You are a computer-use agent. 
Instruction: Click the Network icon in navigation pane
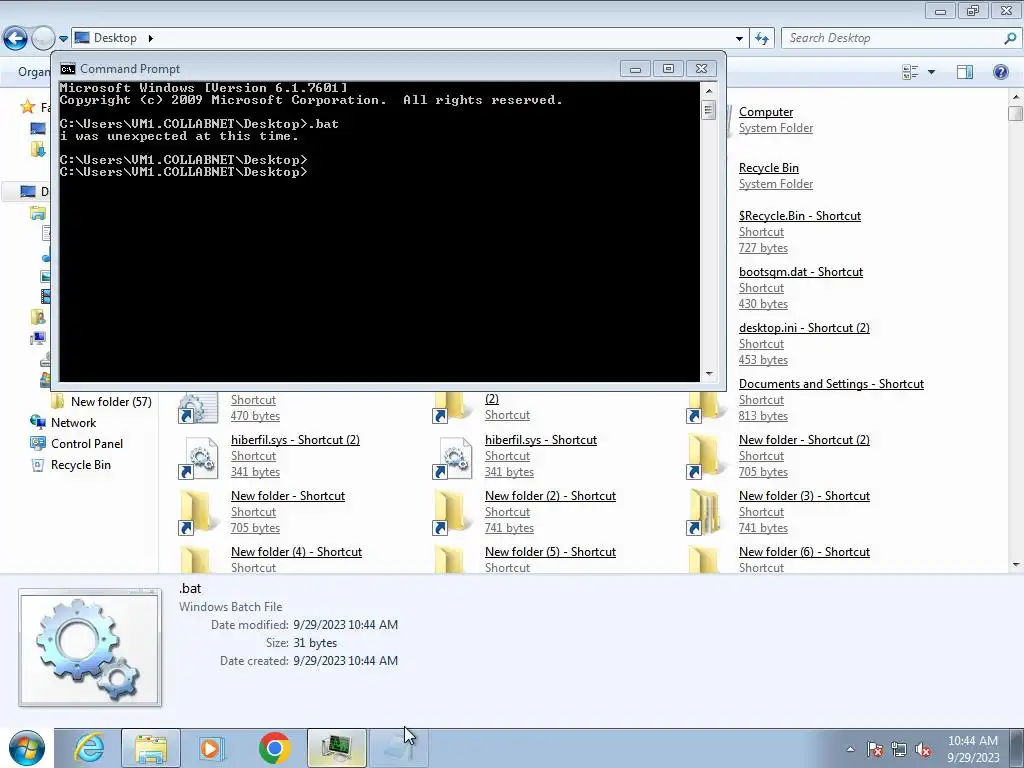[x=37, y=423]
